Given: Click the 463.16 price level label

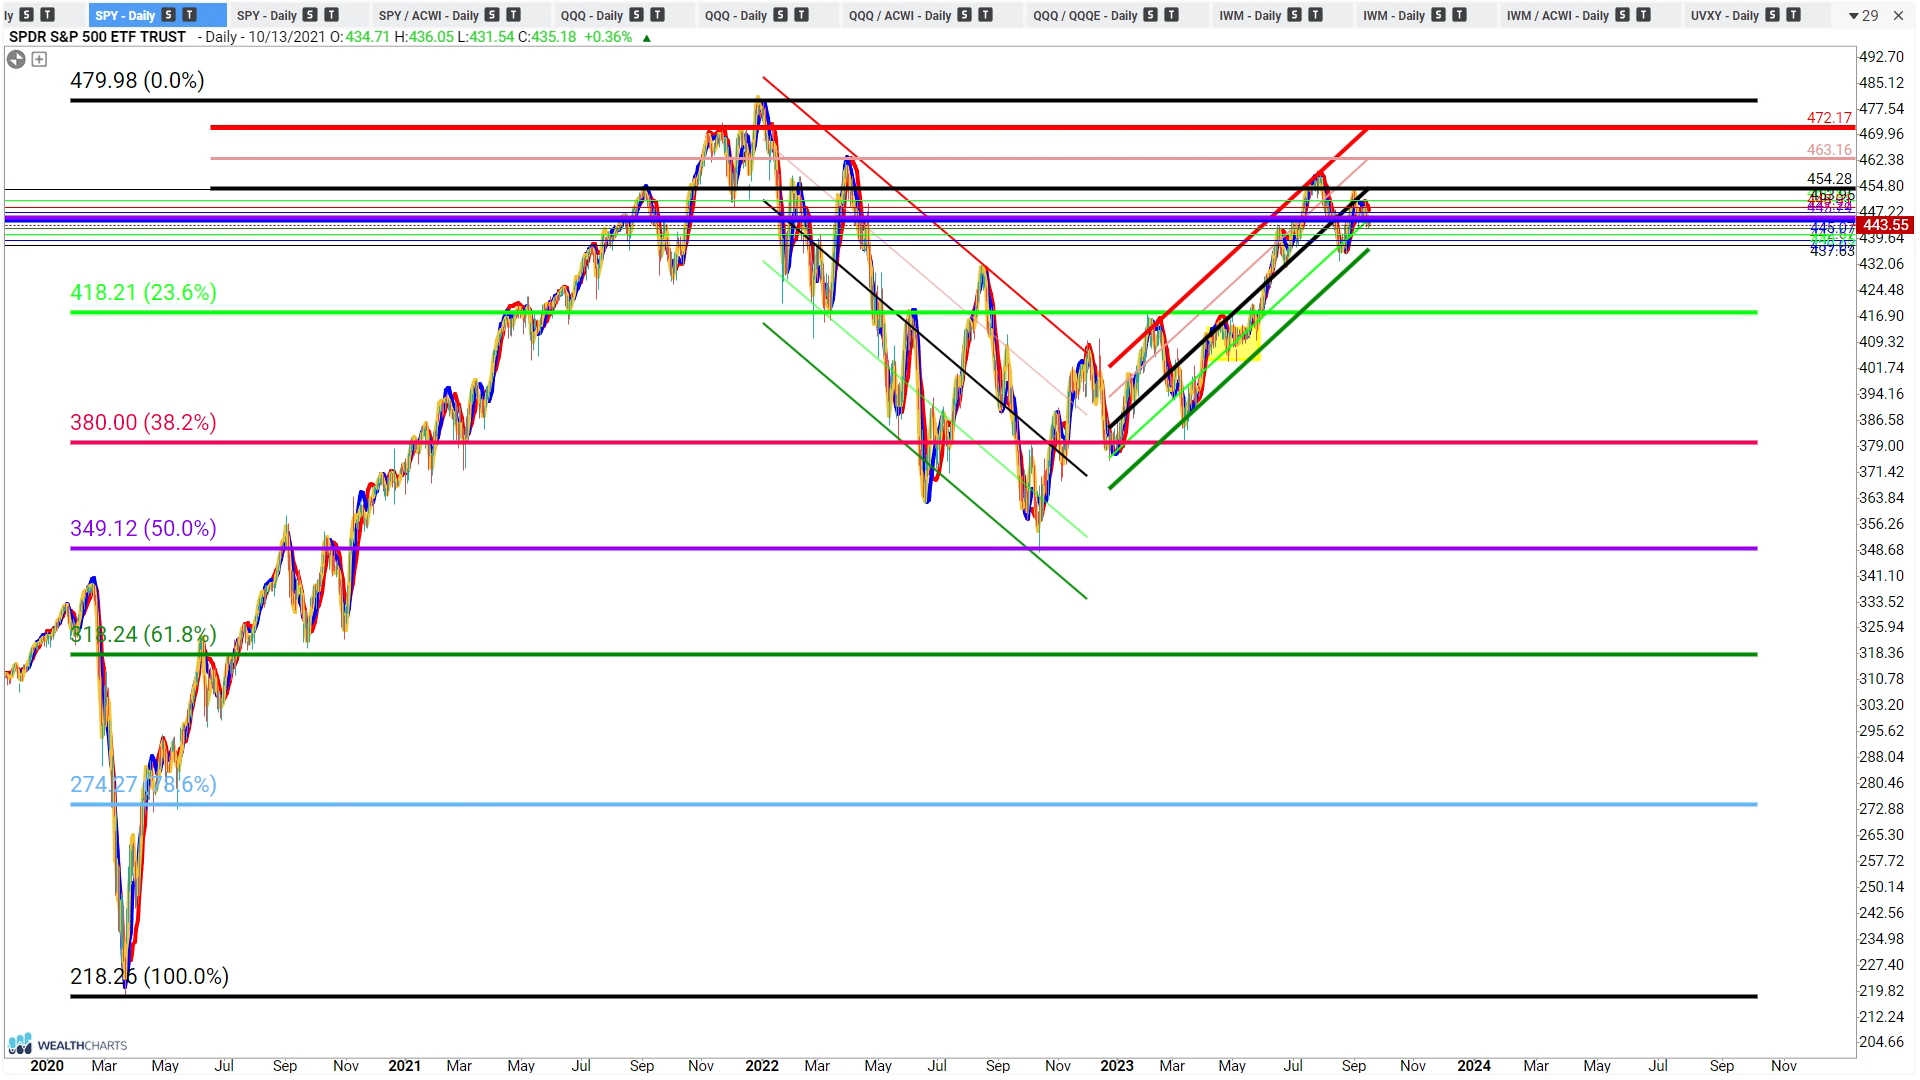Looking at the screenshot, I should coord(1829,150).
